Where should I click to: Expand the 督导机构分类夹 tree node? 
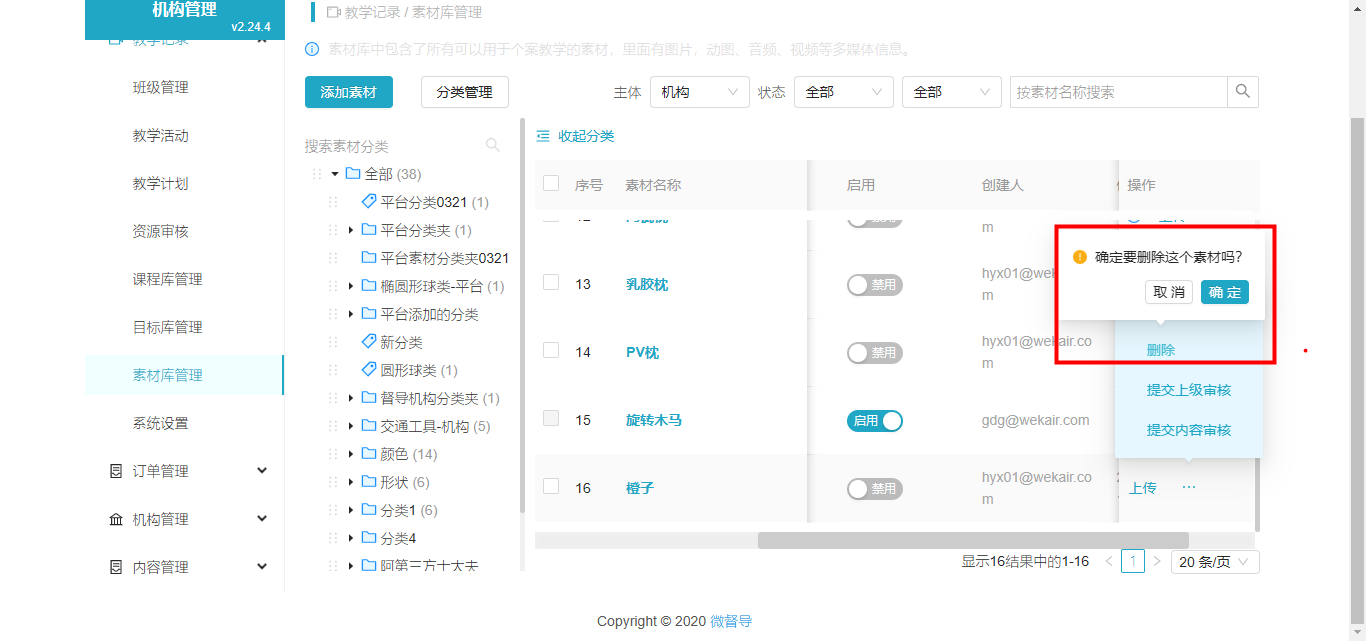[x=351, y=398]
